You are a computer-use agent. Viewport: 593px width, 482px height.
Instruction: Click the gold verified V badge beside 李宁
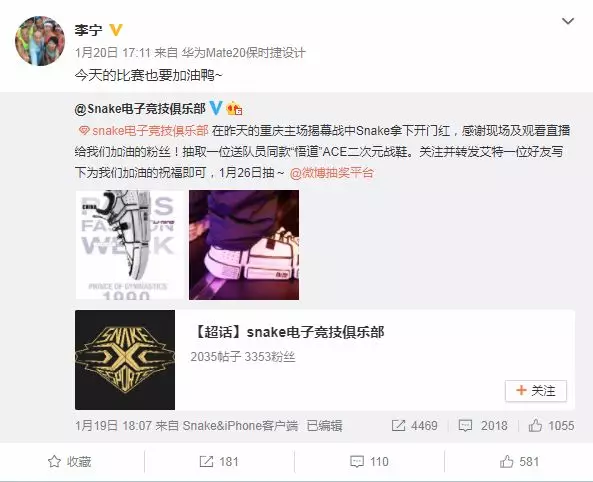116,30
